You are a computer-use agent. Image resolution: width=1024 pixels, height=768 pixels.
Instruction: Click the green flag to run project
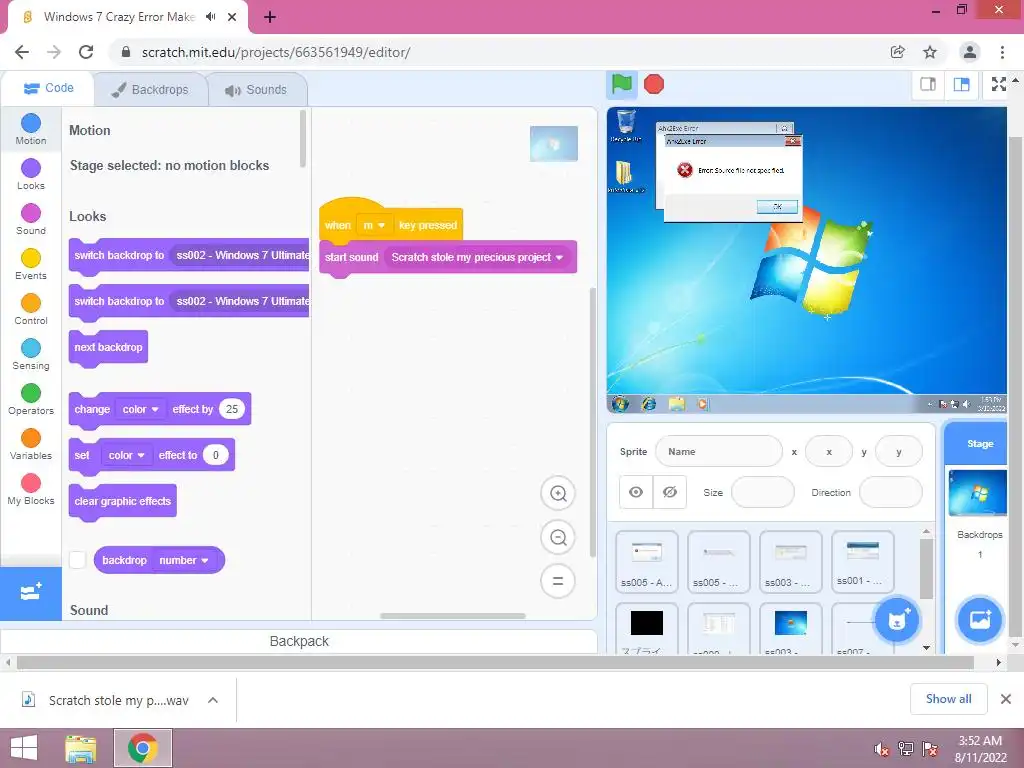coord(622,84)
